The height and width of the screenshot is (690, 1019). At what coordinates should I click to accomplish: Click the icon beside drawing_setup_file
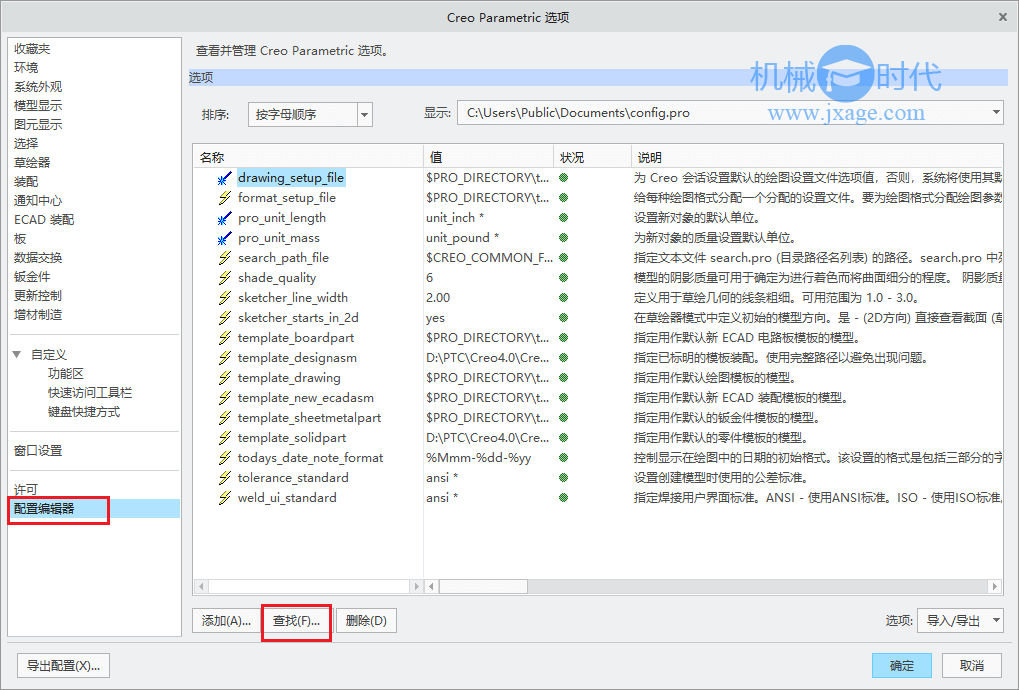pos(224,178)
